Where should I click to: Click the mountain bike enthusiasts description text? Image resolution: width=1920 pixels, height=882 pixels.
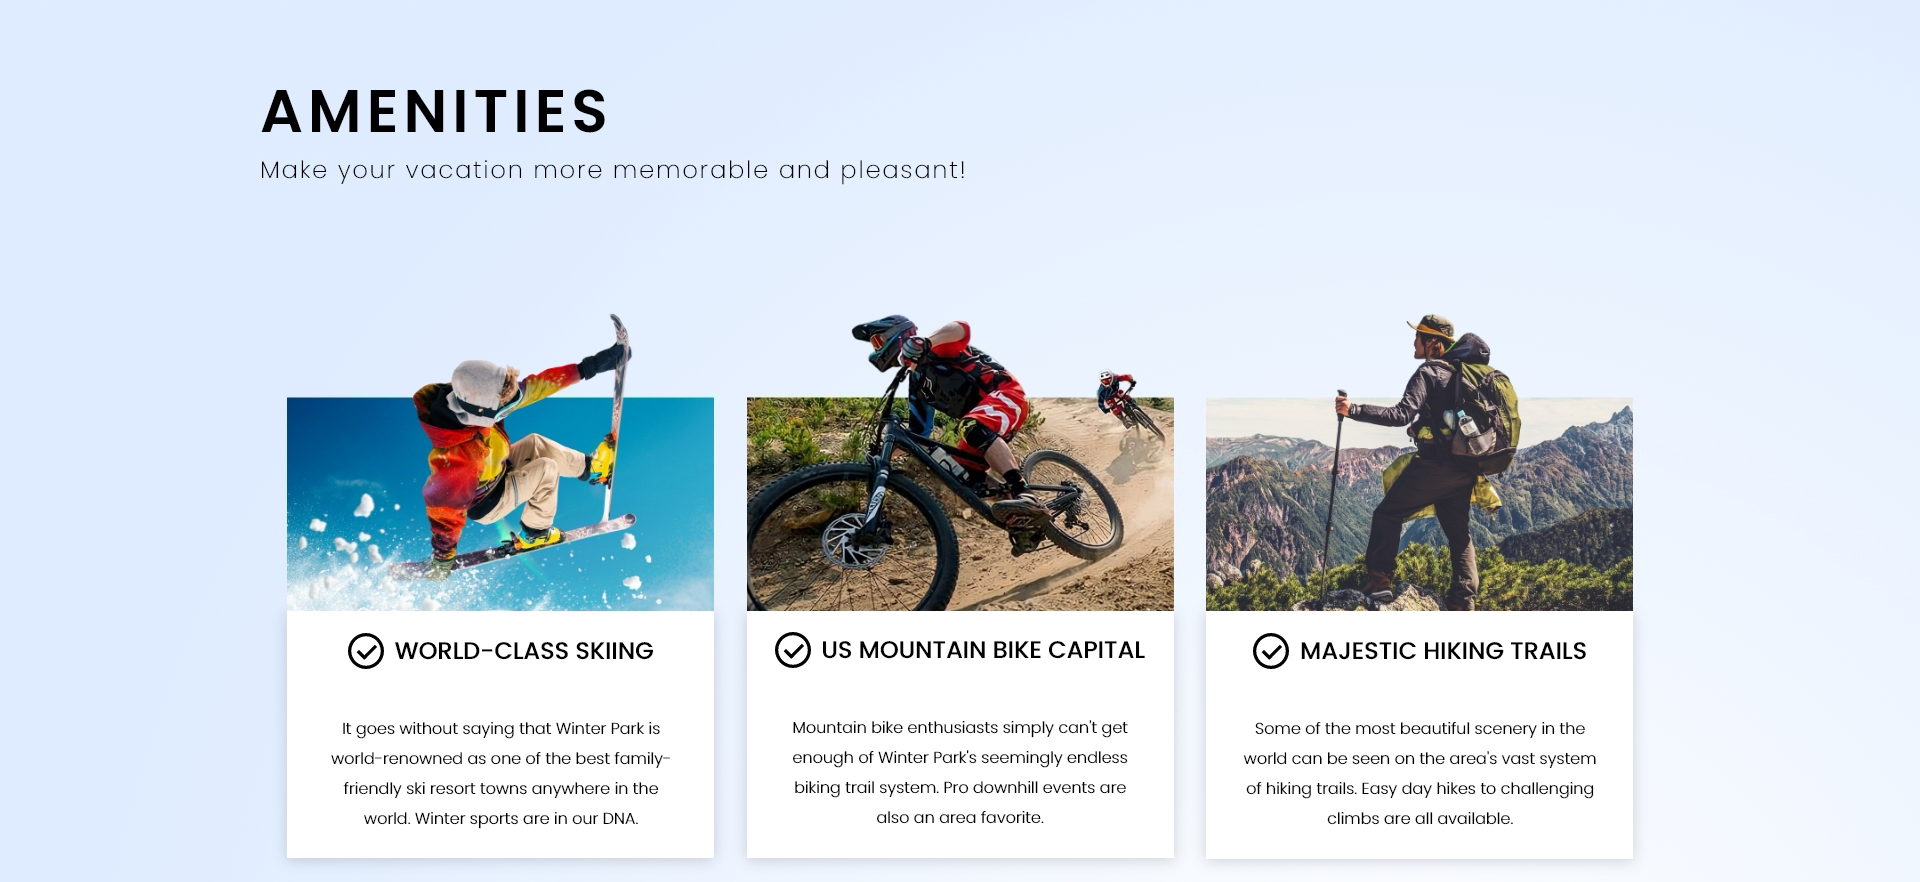pyautogui.click(x=960, y=772)
